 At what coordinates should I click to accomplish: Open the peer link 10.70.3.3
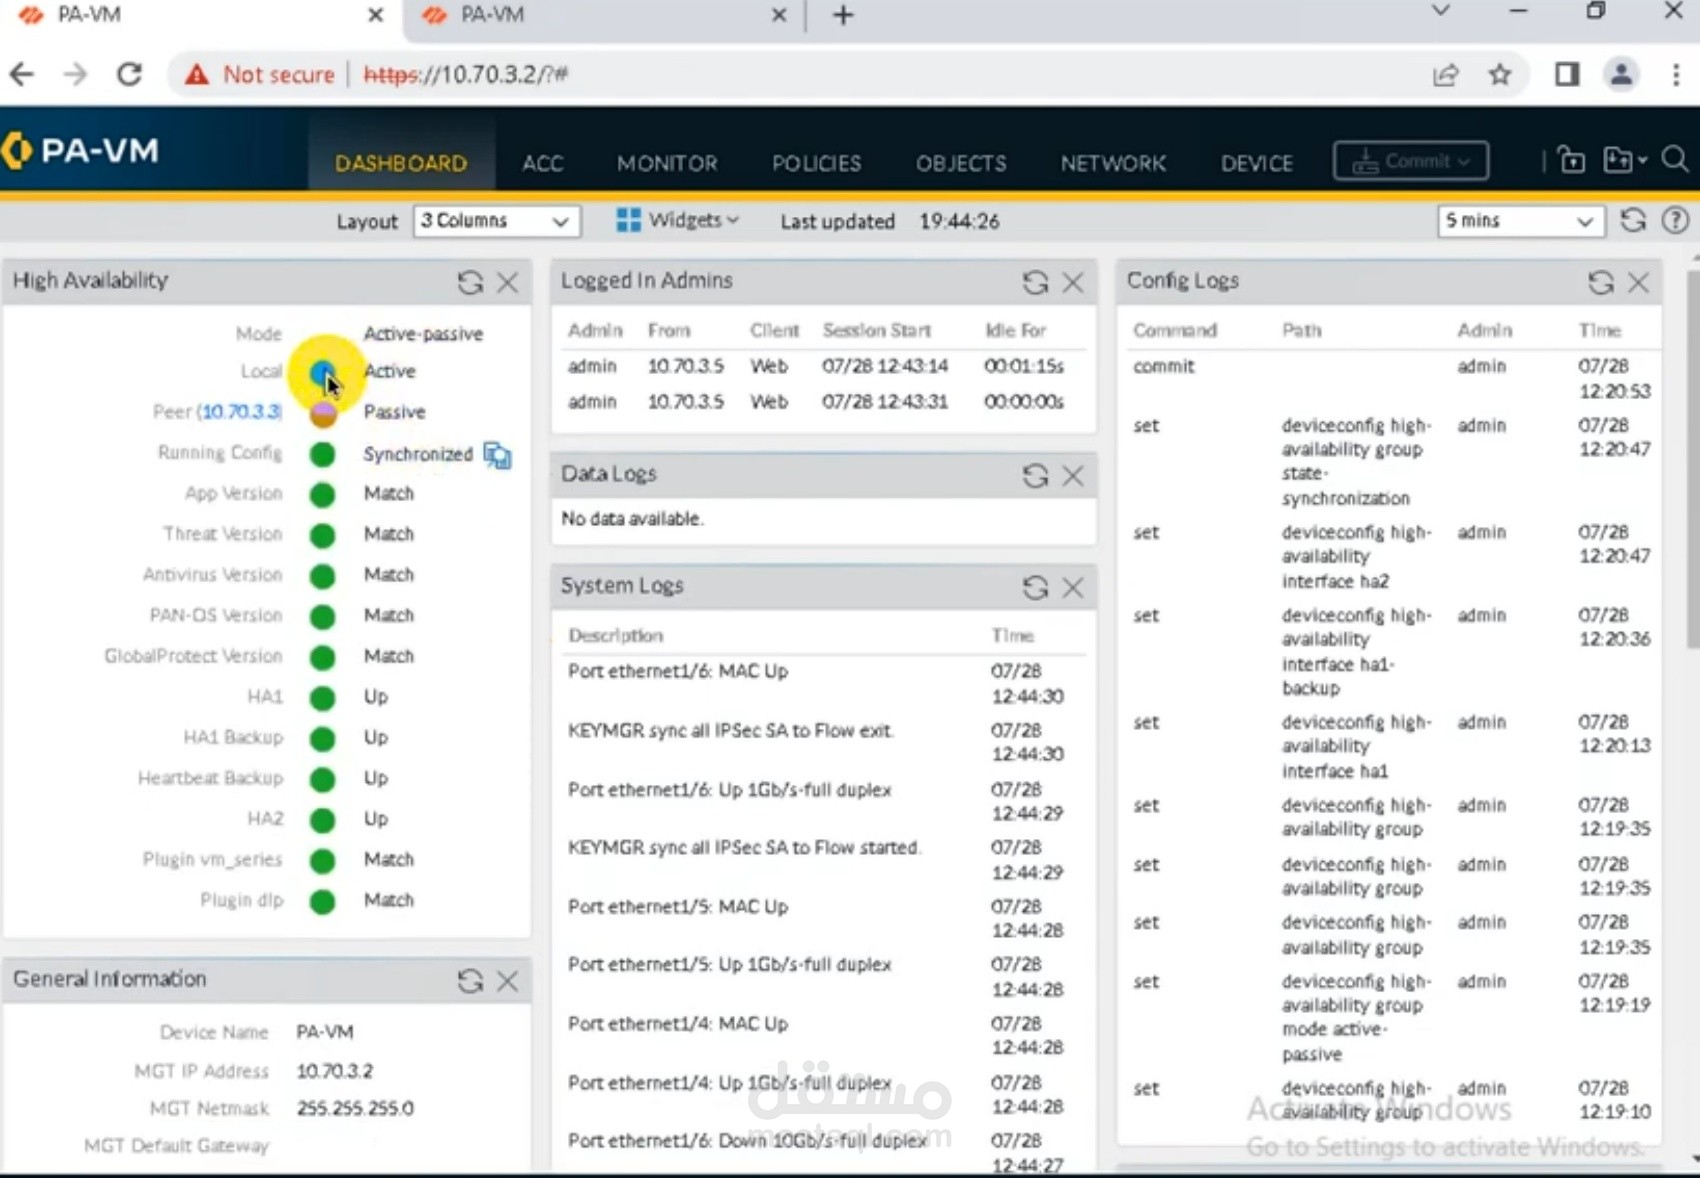241,412
